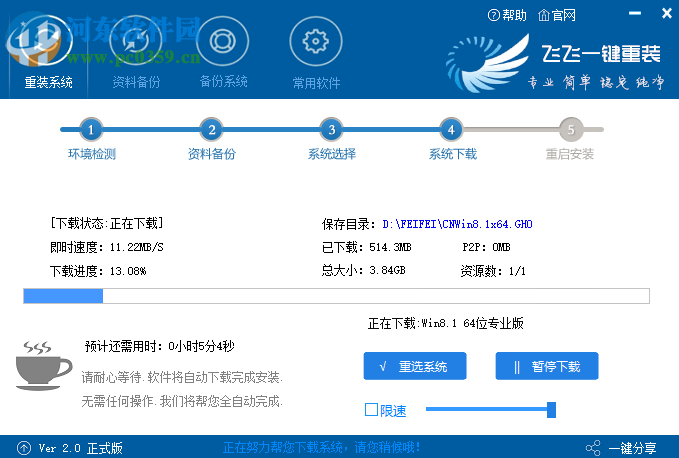The height and width of the screenshot is (458, 679).
Task: Click the 预计还需用时 remaining time text
Action: point(160,346)
